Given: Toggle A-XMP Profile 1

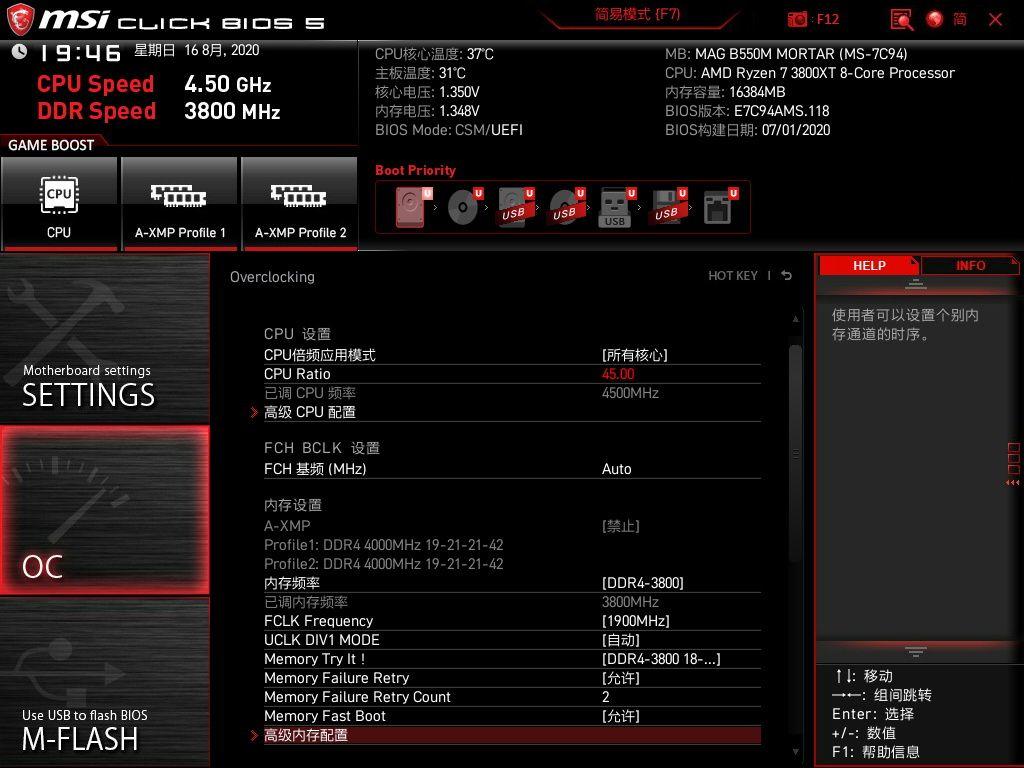Looking at the screenshot, I should [x=180, y=203].
